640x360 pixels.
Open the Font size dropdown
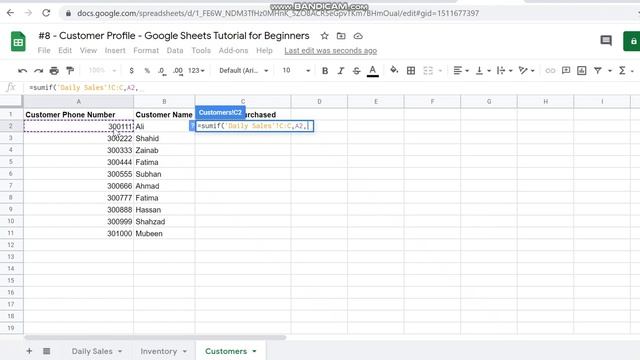point(296,71)
